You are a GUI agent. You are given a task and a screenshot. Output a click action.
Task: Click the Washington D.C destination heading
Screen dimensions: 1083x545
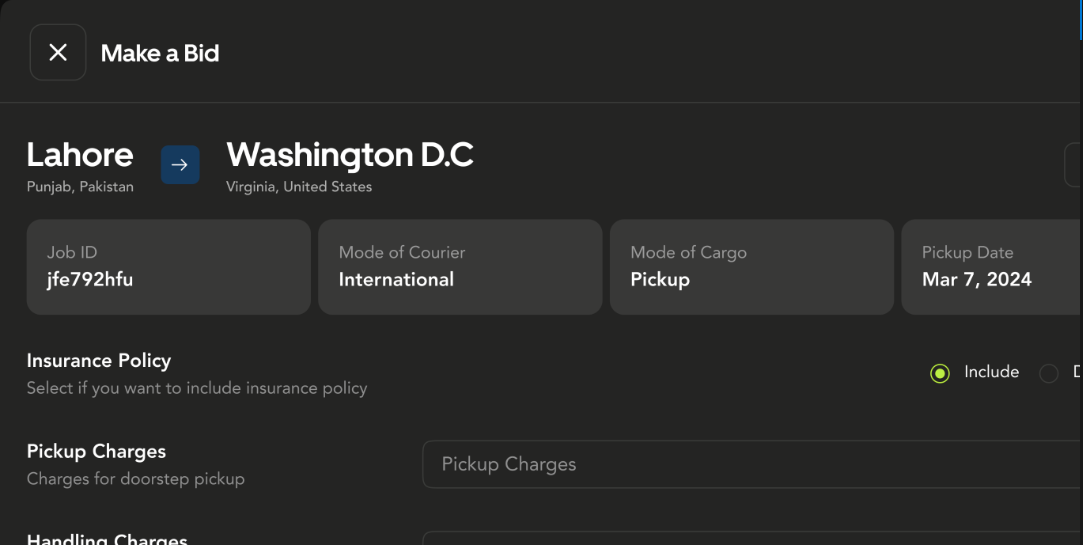click(350, 155)
